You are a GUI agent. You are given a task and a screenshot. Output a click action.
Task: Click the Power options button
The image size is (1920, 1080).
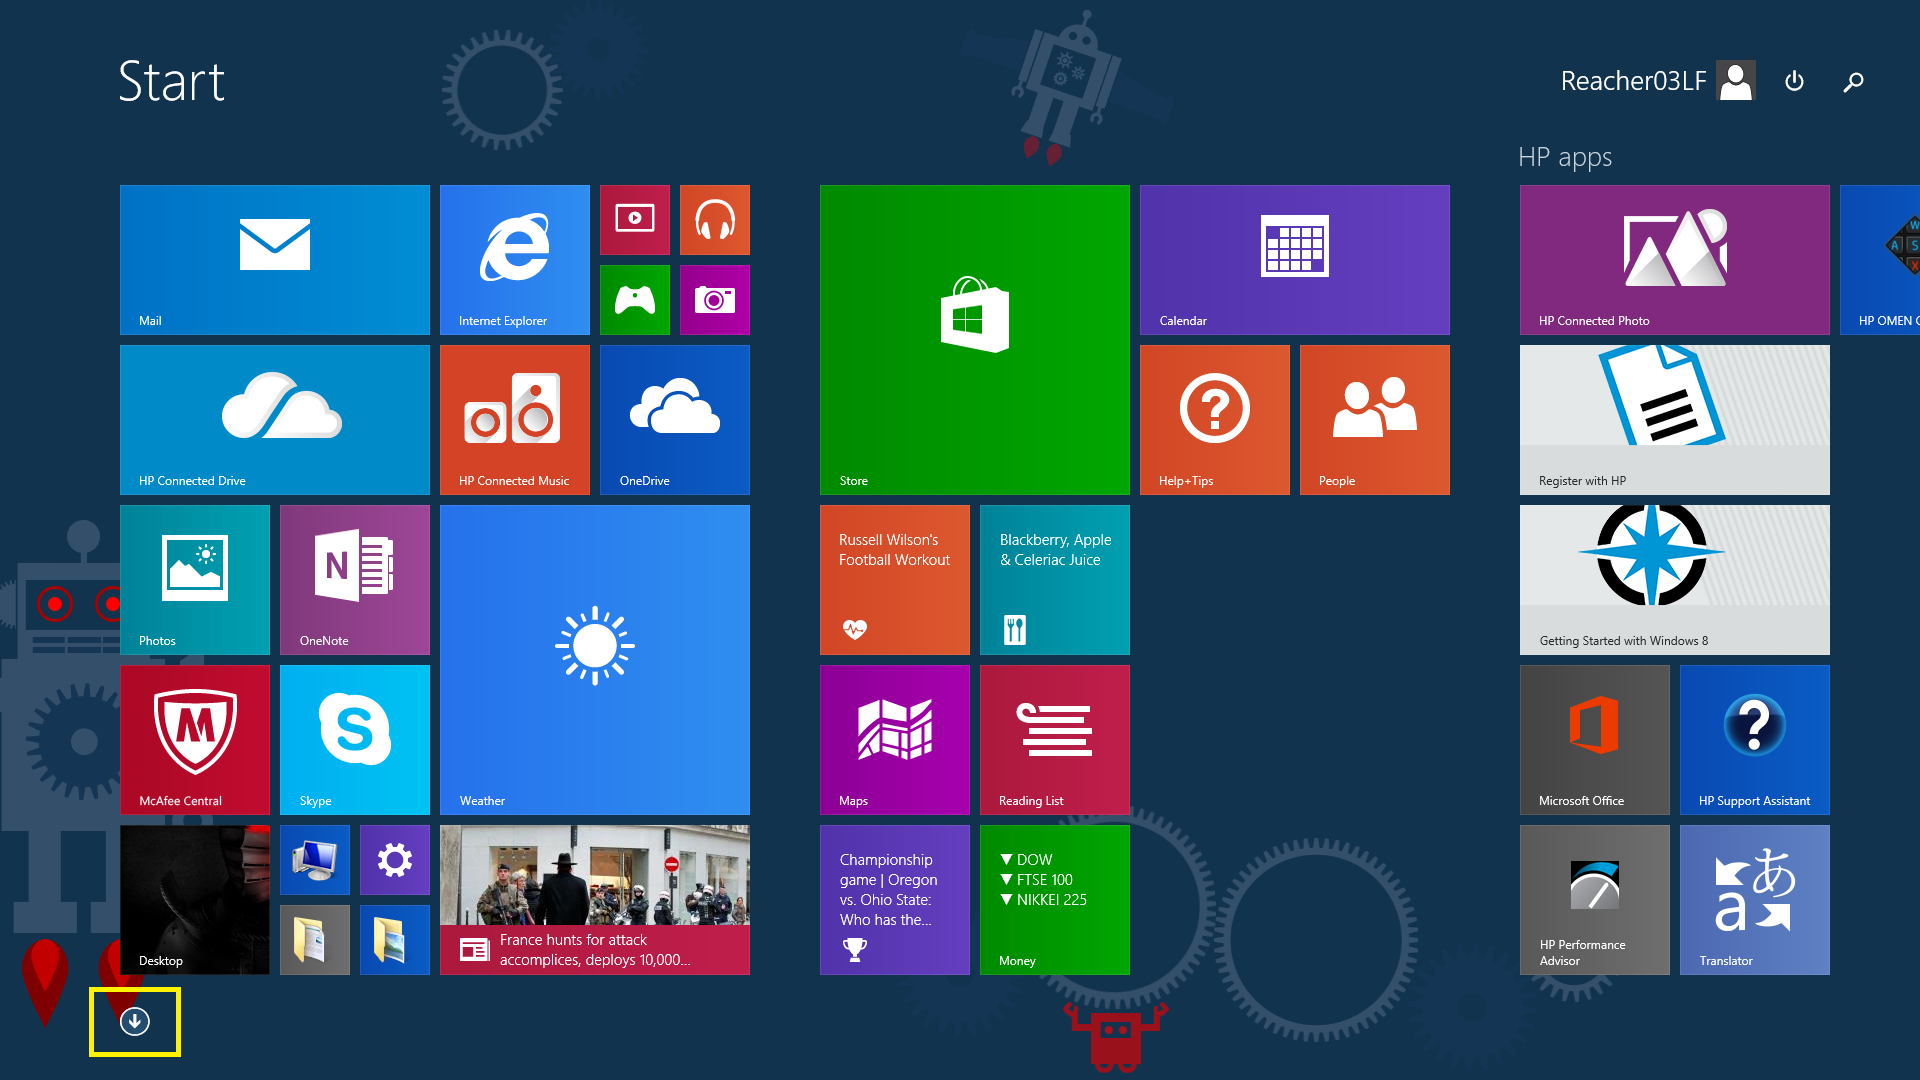[x=1794, y=81]
